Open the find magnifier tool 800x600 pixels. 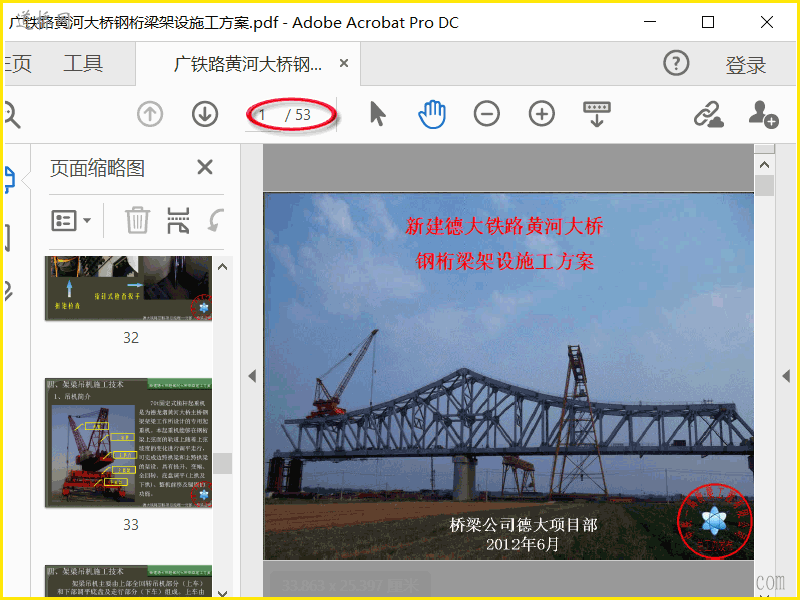click(x=11, y=115)
